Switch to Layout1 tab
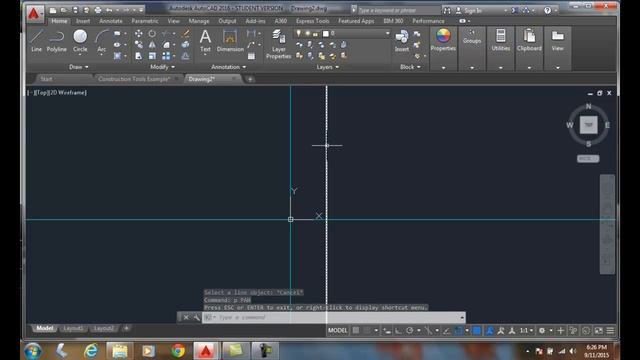Viewport: 640px width, 360px height. 73,328
